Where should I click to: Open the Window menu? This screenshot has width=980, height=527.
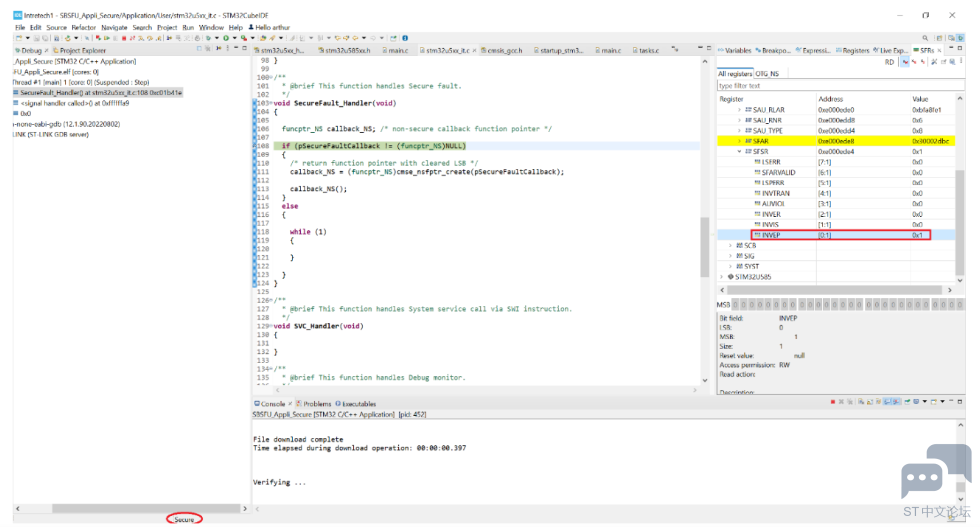[x=211, y=28]
